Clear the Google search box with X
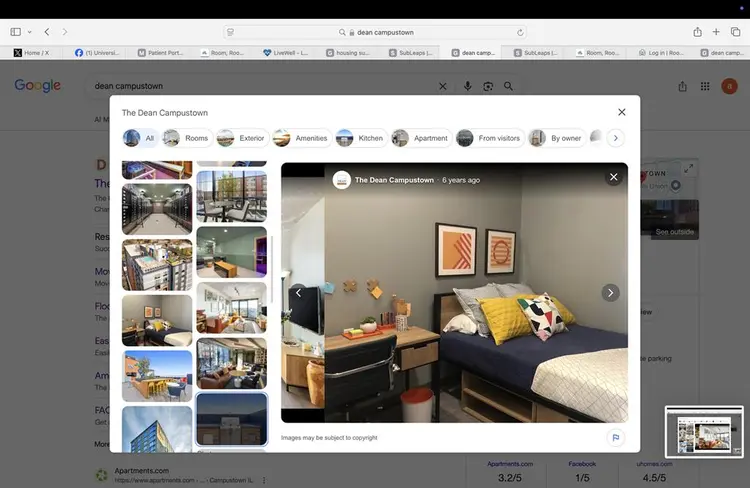This screenshot has height=488, width=750. (442, 86)
